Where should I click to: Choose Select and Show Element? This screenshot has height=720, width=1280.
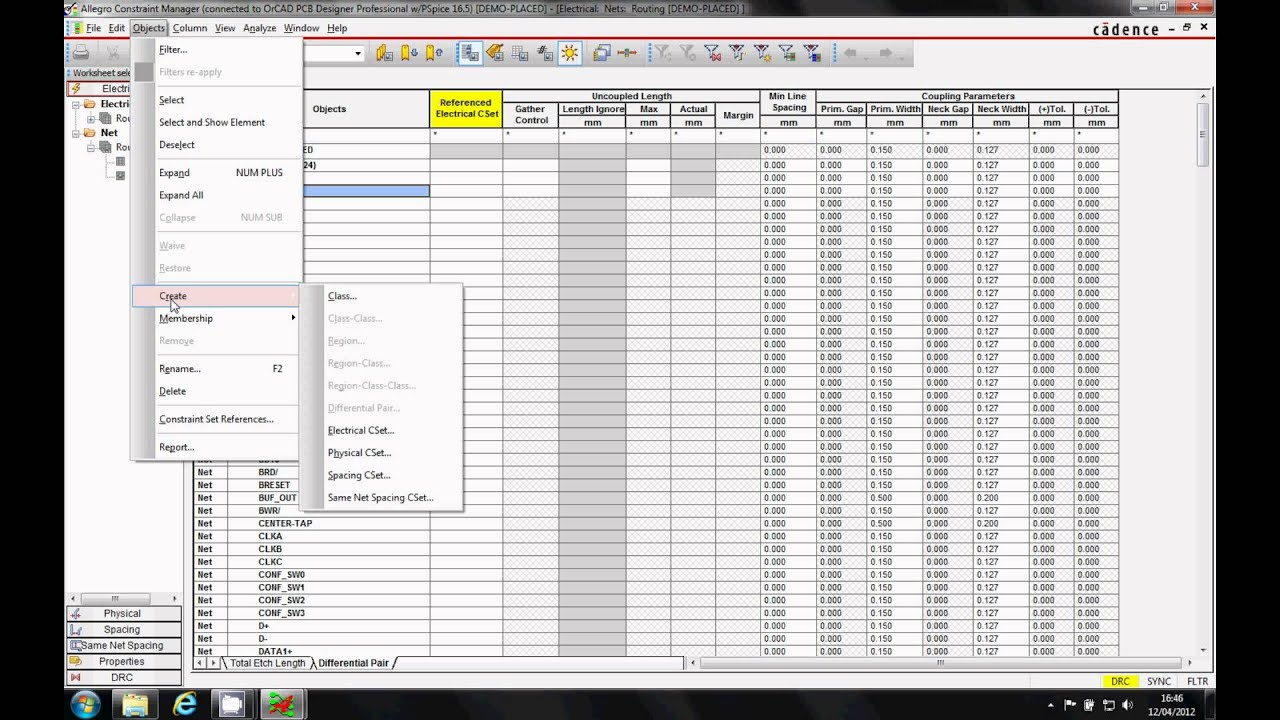pyautogui.click(x=217, y=122)
